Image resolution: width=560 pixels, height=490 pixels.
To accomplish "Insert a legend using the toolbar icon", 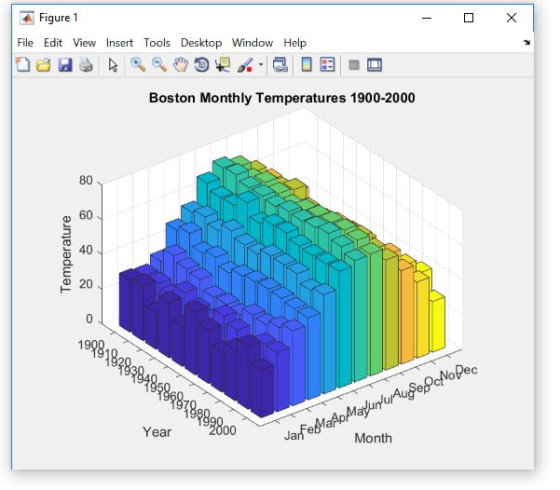I will (x=328, y=65).
